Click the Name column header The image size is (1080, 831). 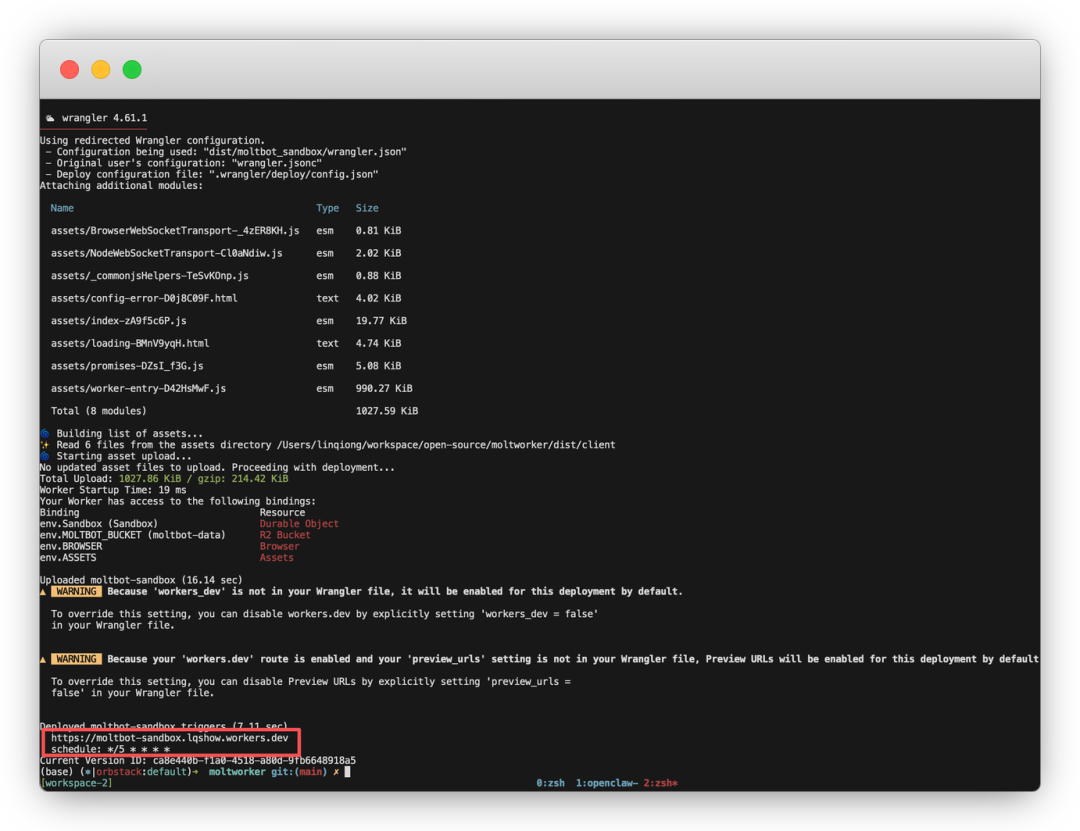click(x=62, y=208)
